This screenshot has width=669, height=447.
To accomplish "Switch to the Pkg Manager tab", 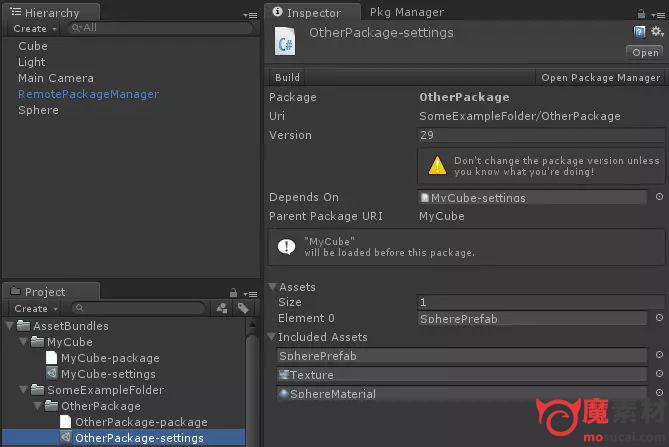I will (407, 12).
